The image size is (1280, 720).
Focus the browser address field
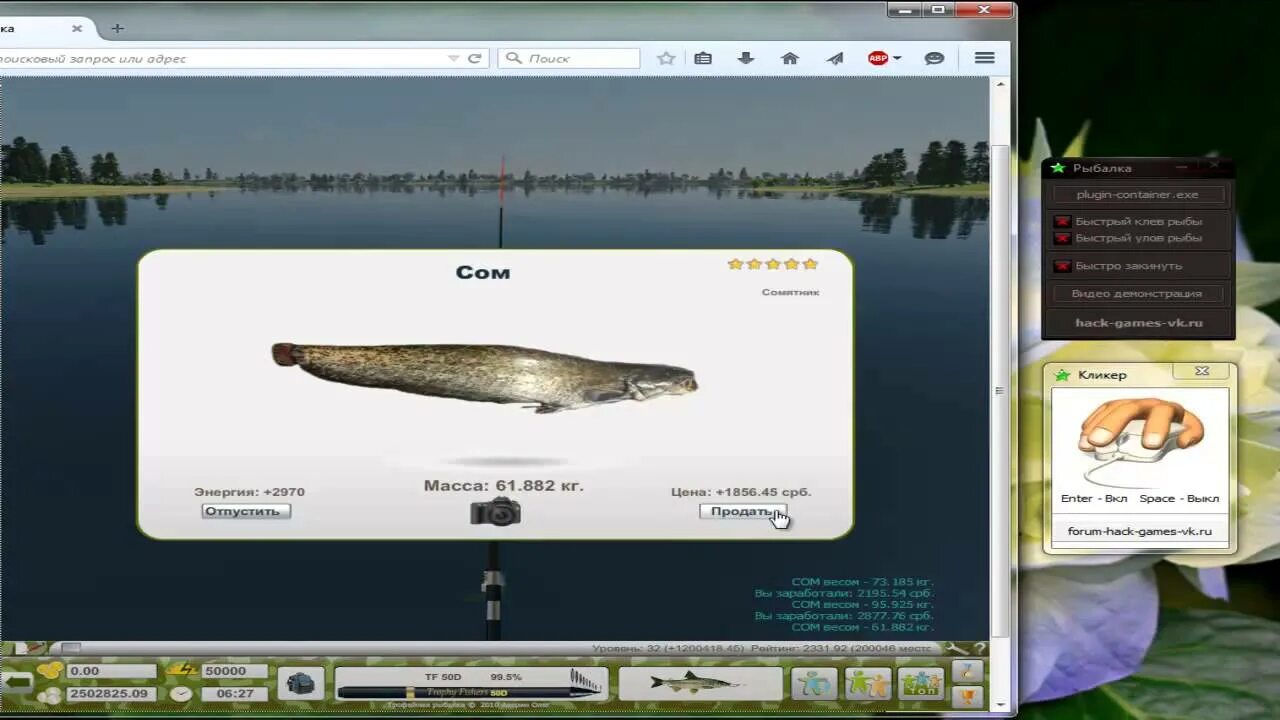220,59
